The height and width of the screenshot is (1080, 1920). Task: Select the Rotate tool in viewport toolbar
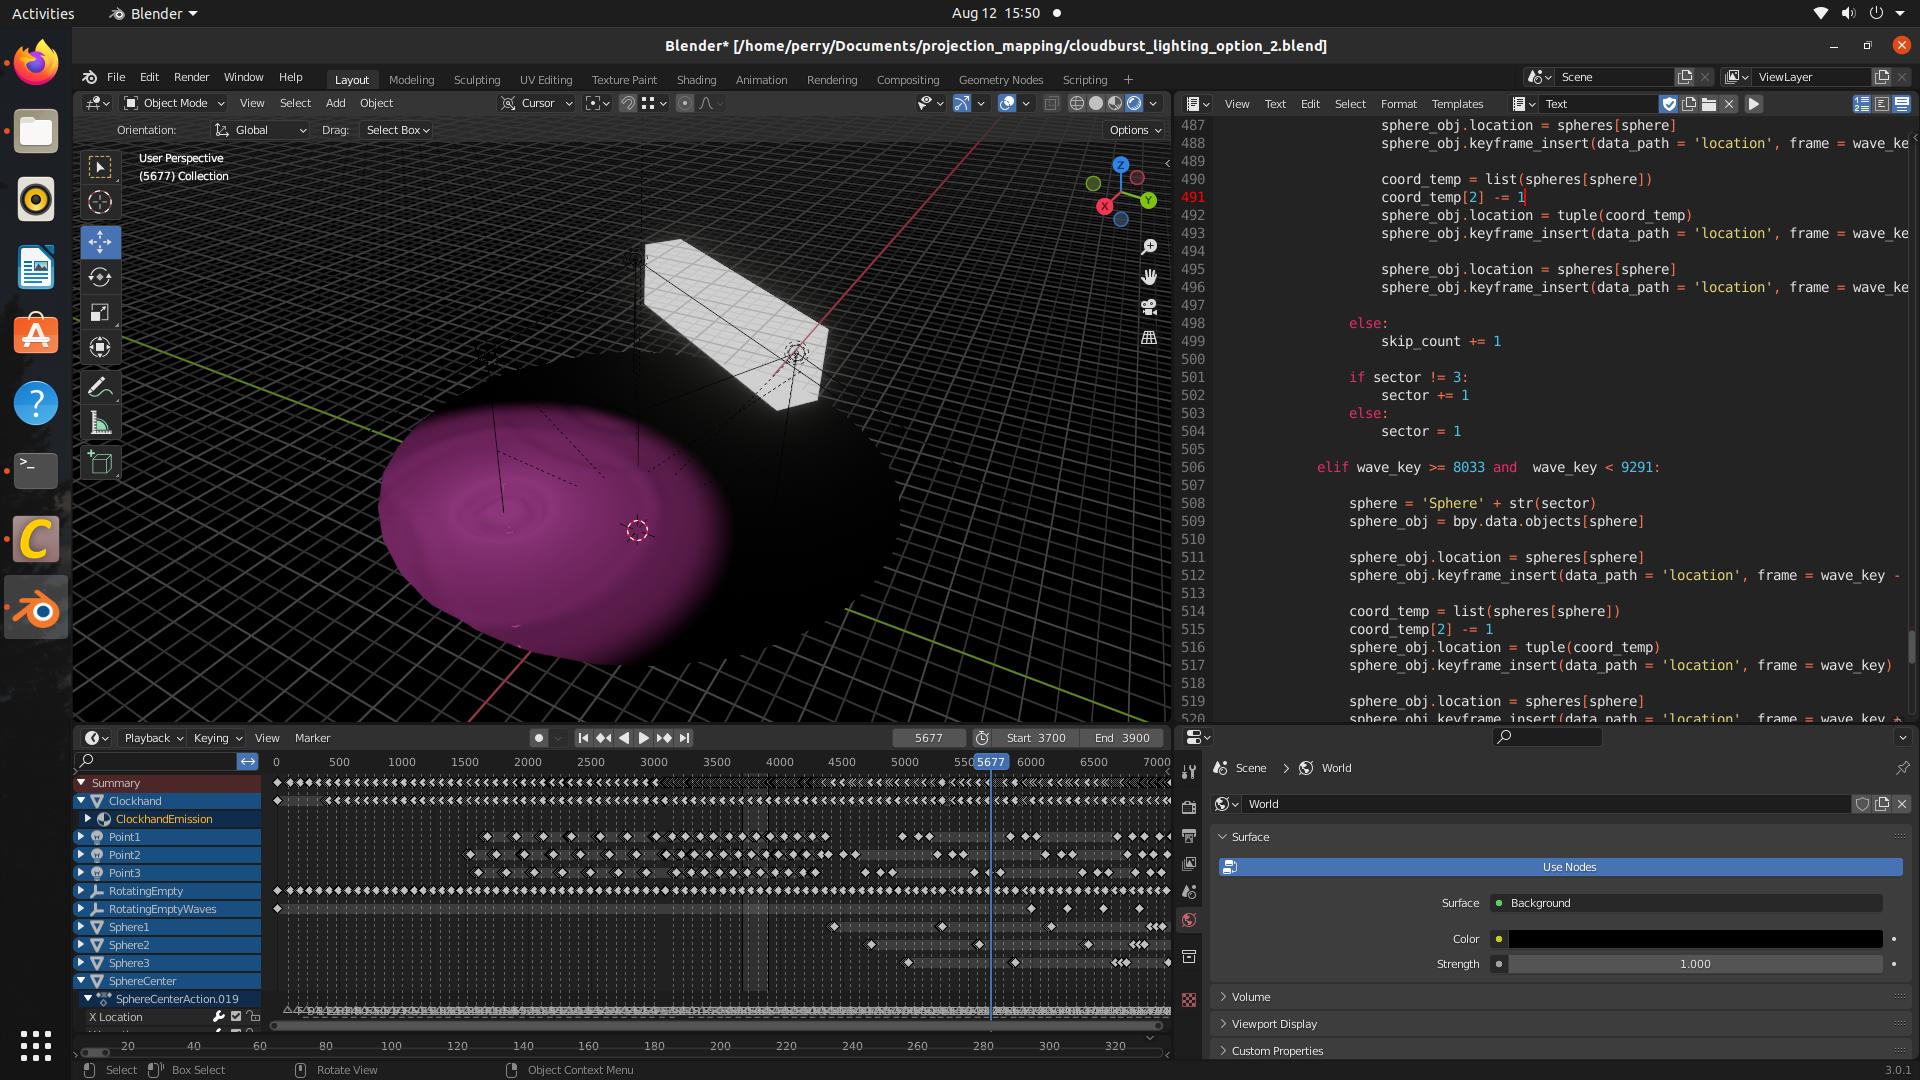[100, 277]
